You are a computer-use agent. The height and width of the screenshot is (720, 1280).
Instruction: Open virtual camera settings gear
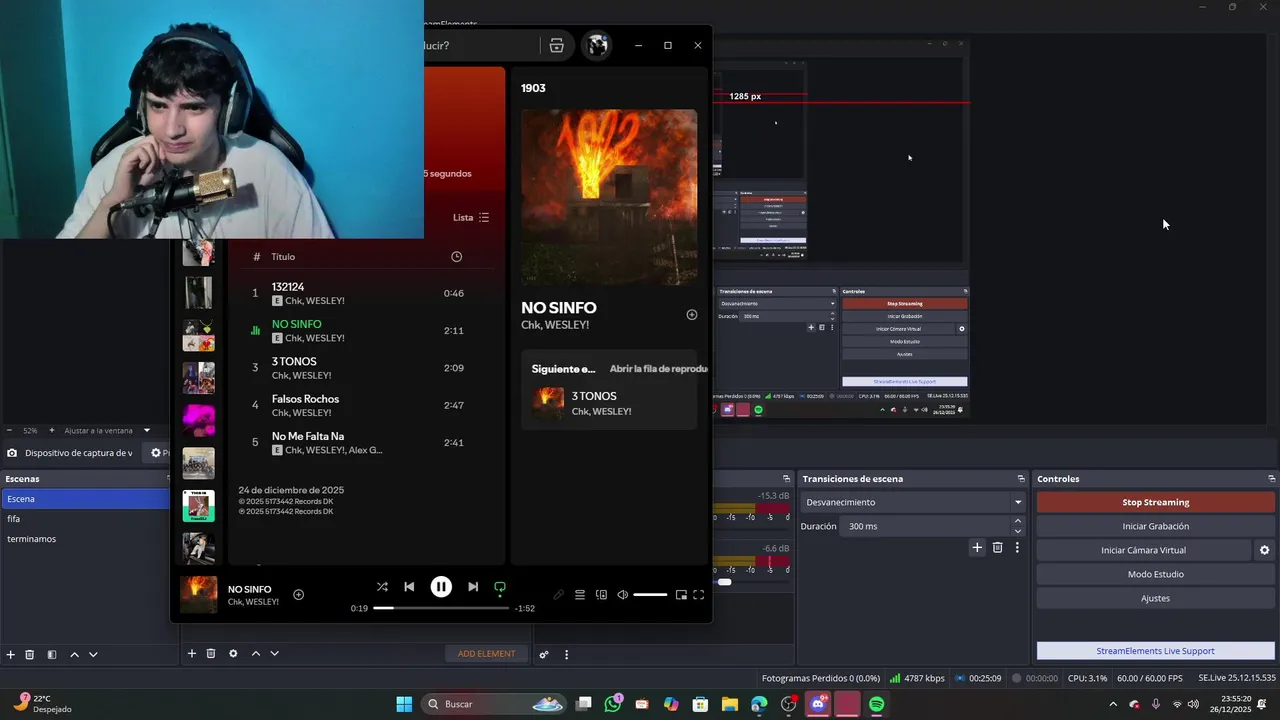1264,550
